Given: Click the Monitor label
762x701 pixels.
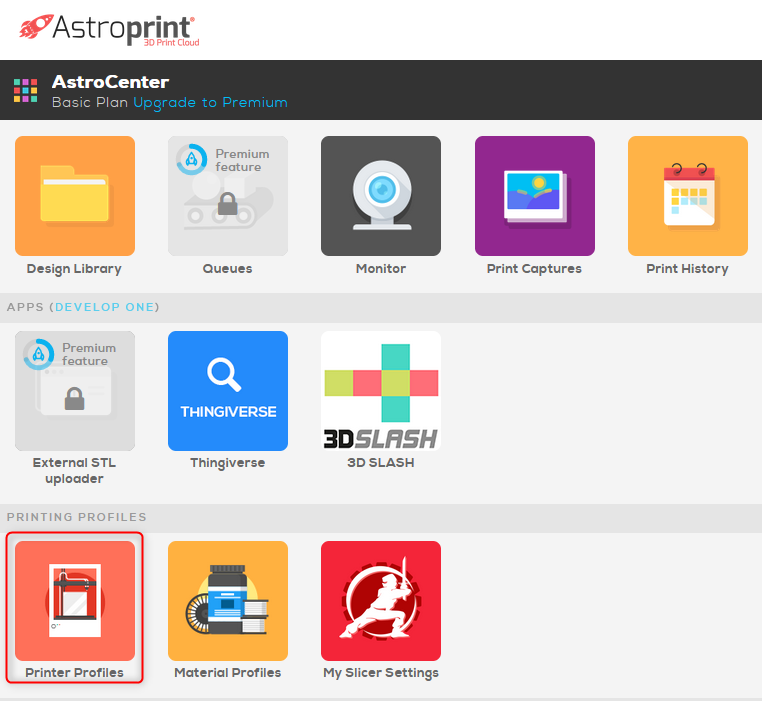Looking at the screenshot, I should pos(381,269).
